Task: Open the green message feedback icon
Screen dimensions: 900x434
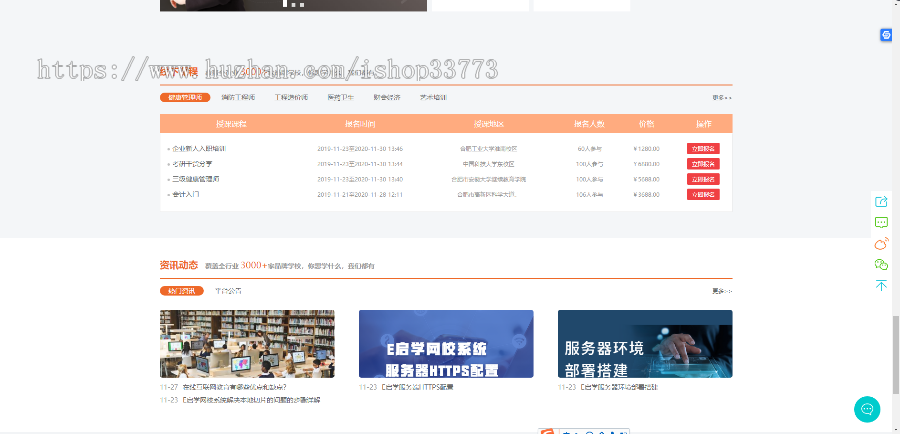Action: pyautogui.click(x=881, y=222)
